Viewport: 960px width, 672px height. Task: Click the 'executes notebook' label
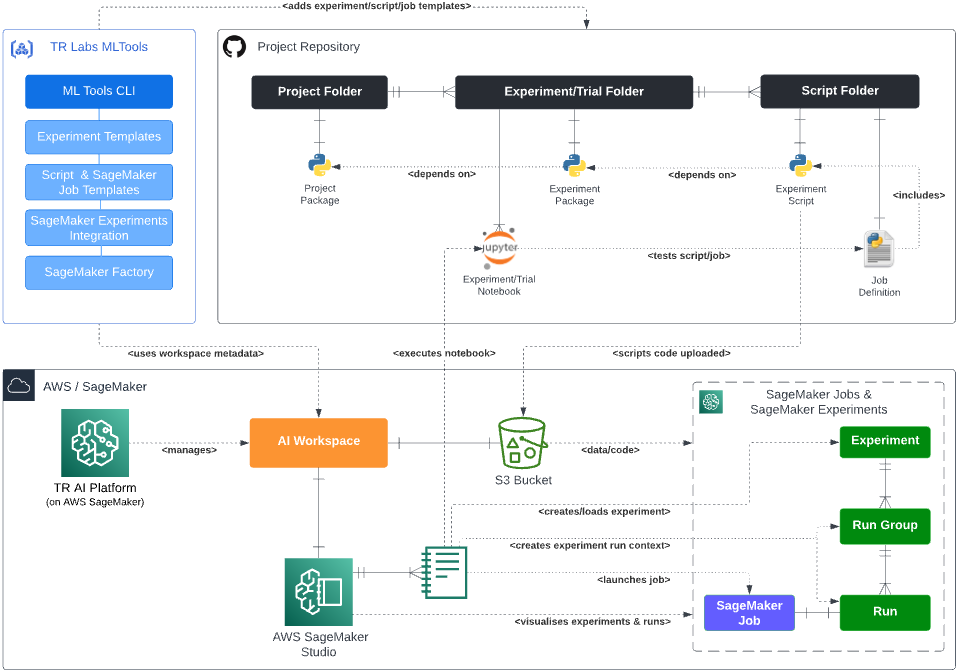pos(444,354)
